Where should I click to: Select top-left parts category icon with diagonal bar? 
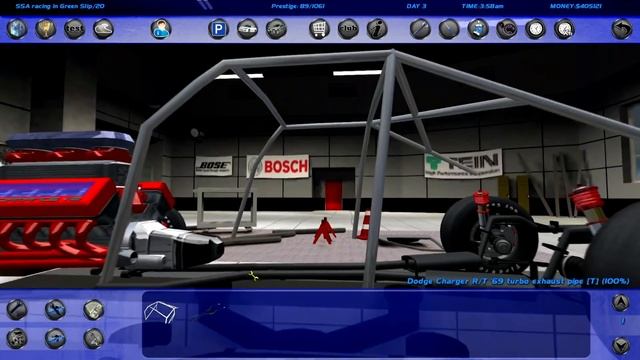[x=17, y=309]
